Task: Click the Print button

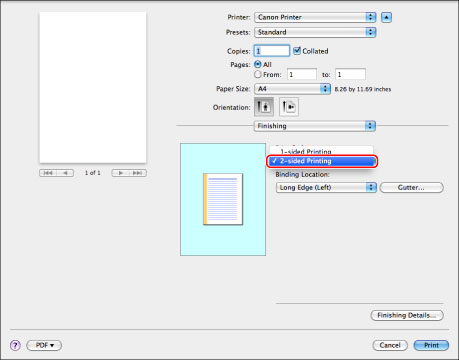Action: click(431, 345)
